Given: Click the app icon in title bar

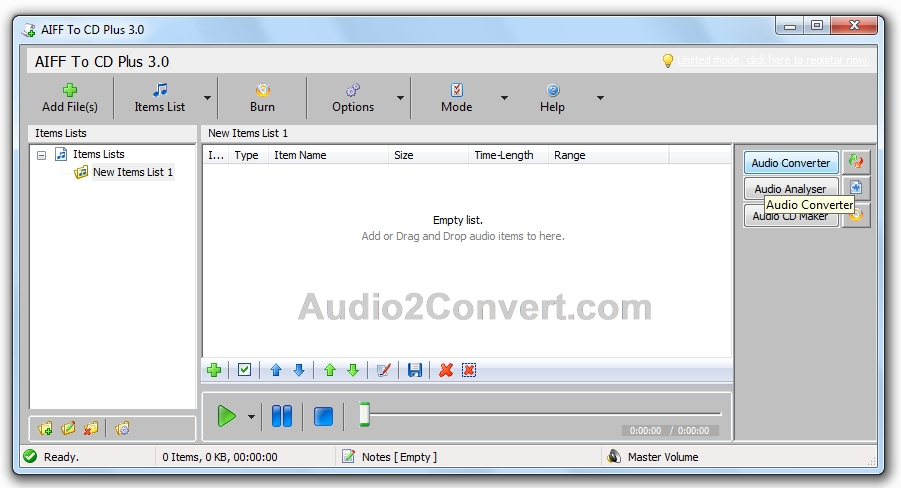Looking at the screenshot, I should [x=29, y=30].
